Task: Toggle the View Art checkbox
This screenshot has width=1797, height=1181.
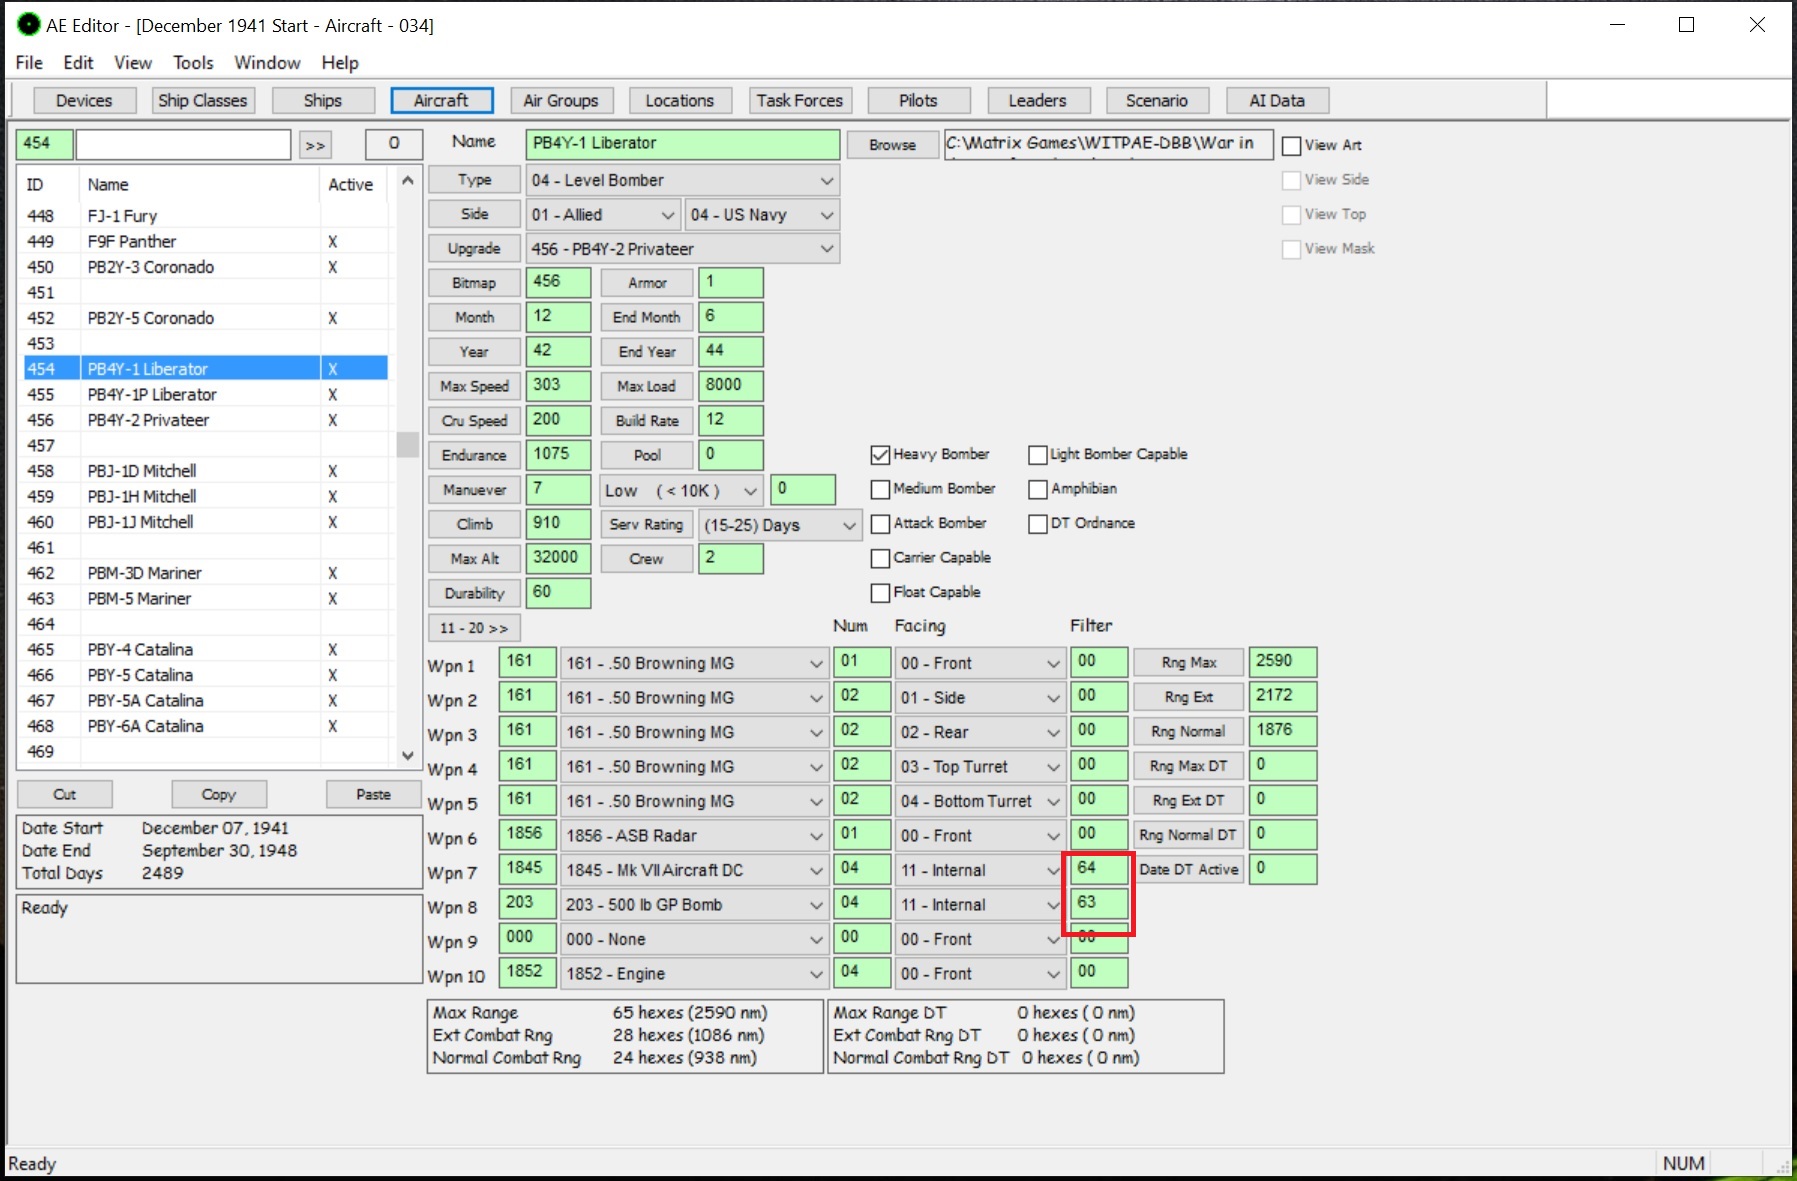Action: pyautogui.click(x=1292, y=146)
